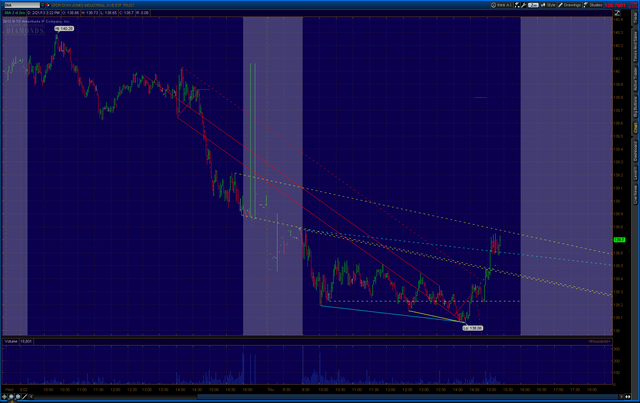Open chart settings wrench icon
Image resolution: width=640 pixels, height=403 pixels.
tap(523, 5)
